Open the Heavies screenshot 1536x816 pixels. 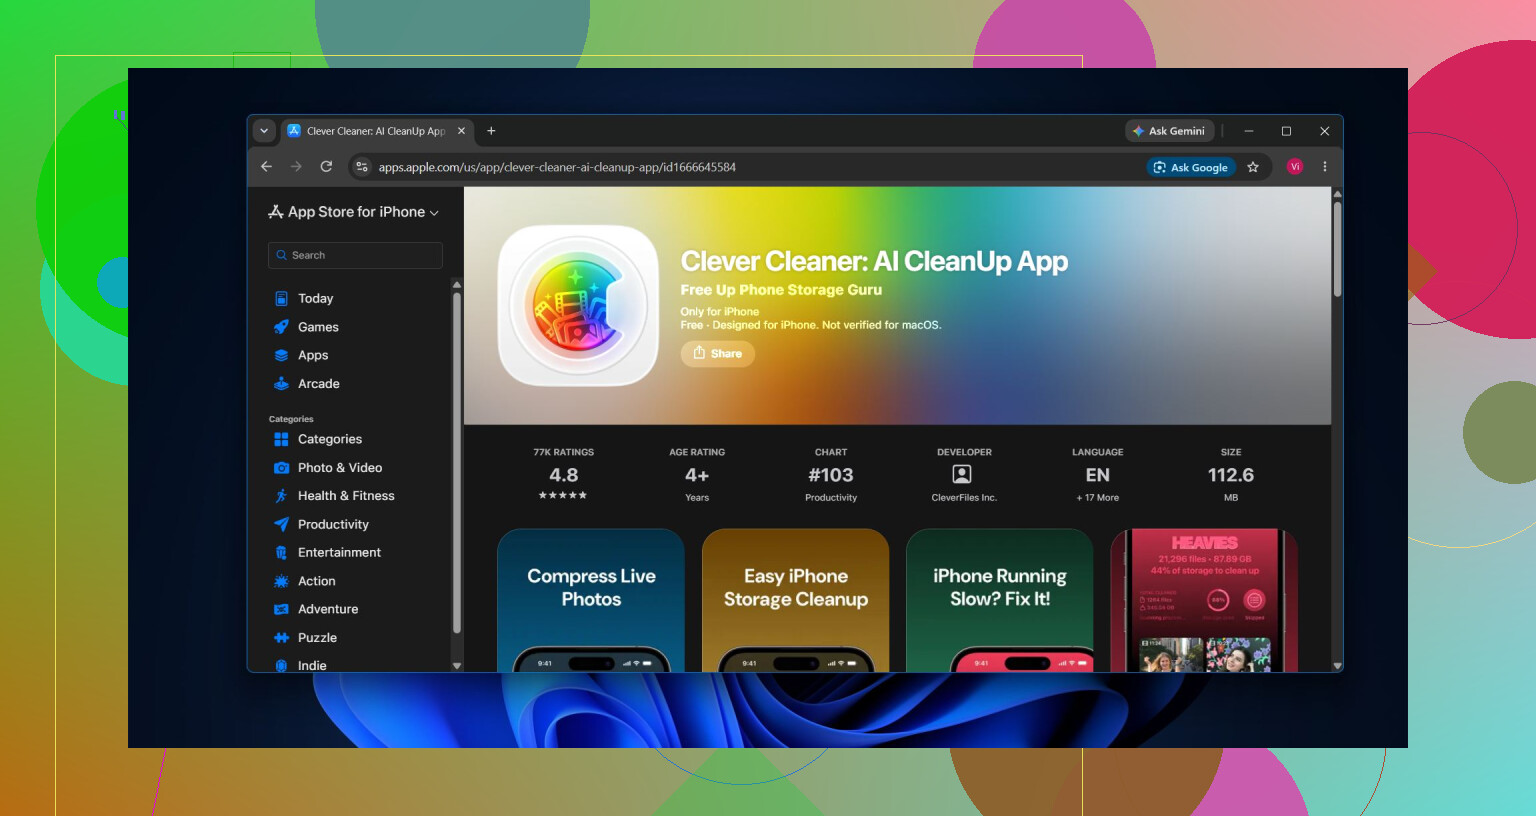click(1204, 600)
